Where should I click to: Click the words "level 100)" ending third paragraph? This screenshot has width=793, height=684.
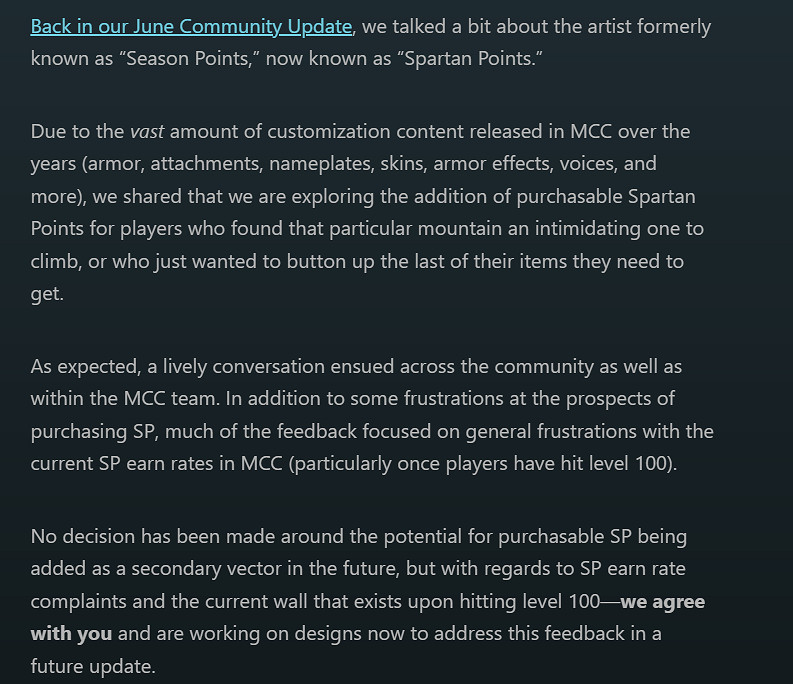click(626, 464)
